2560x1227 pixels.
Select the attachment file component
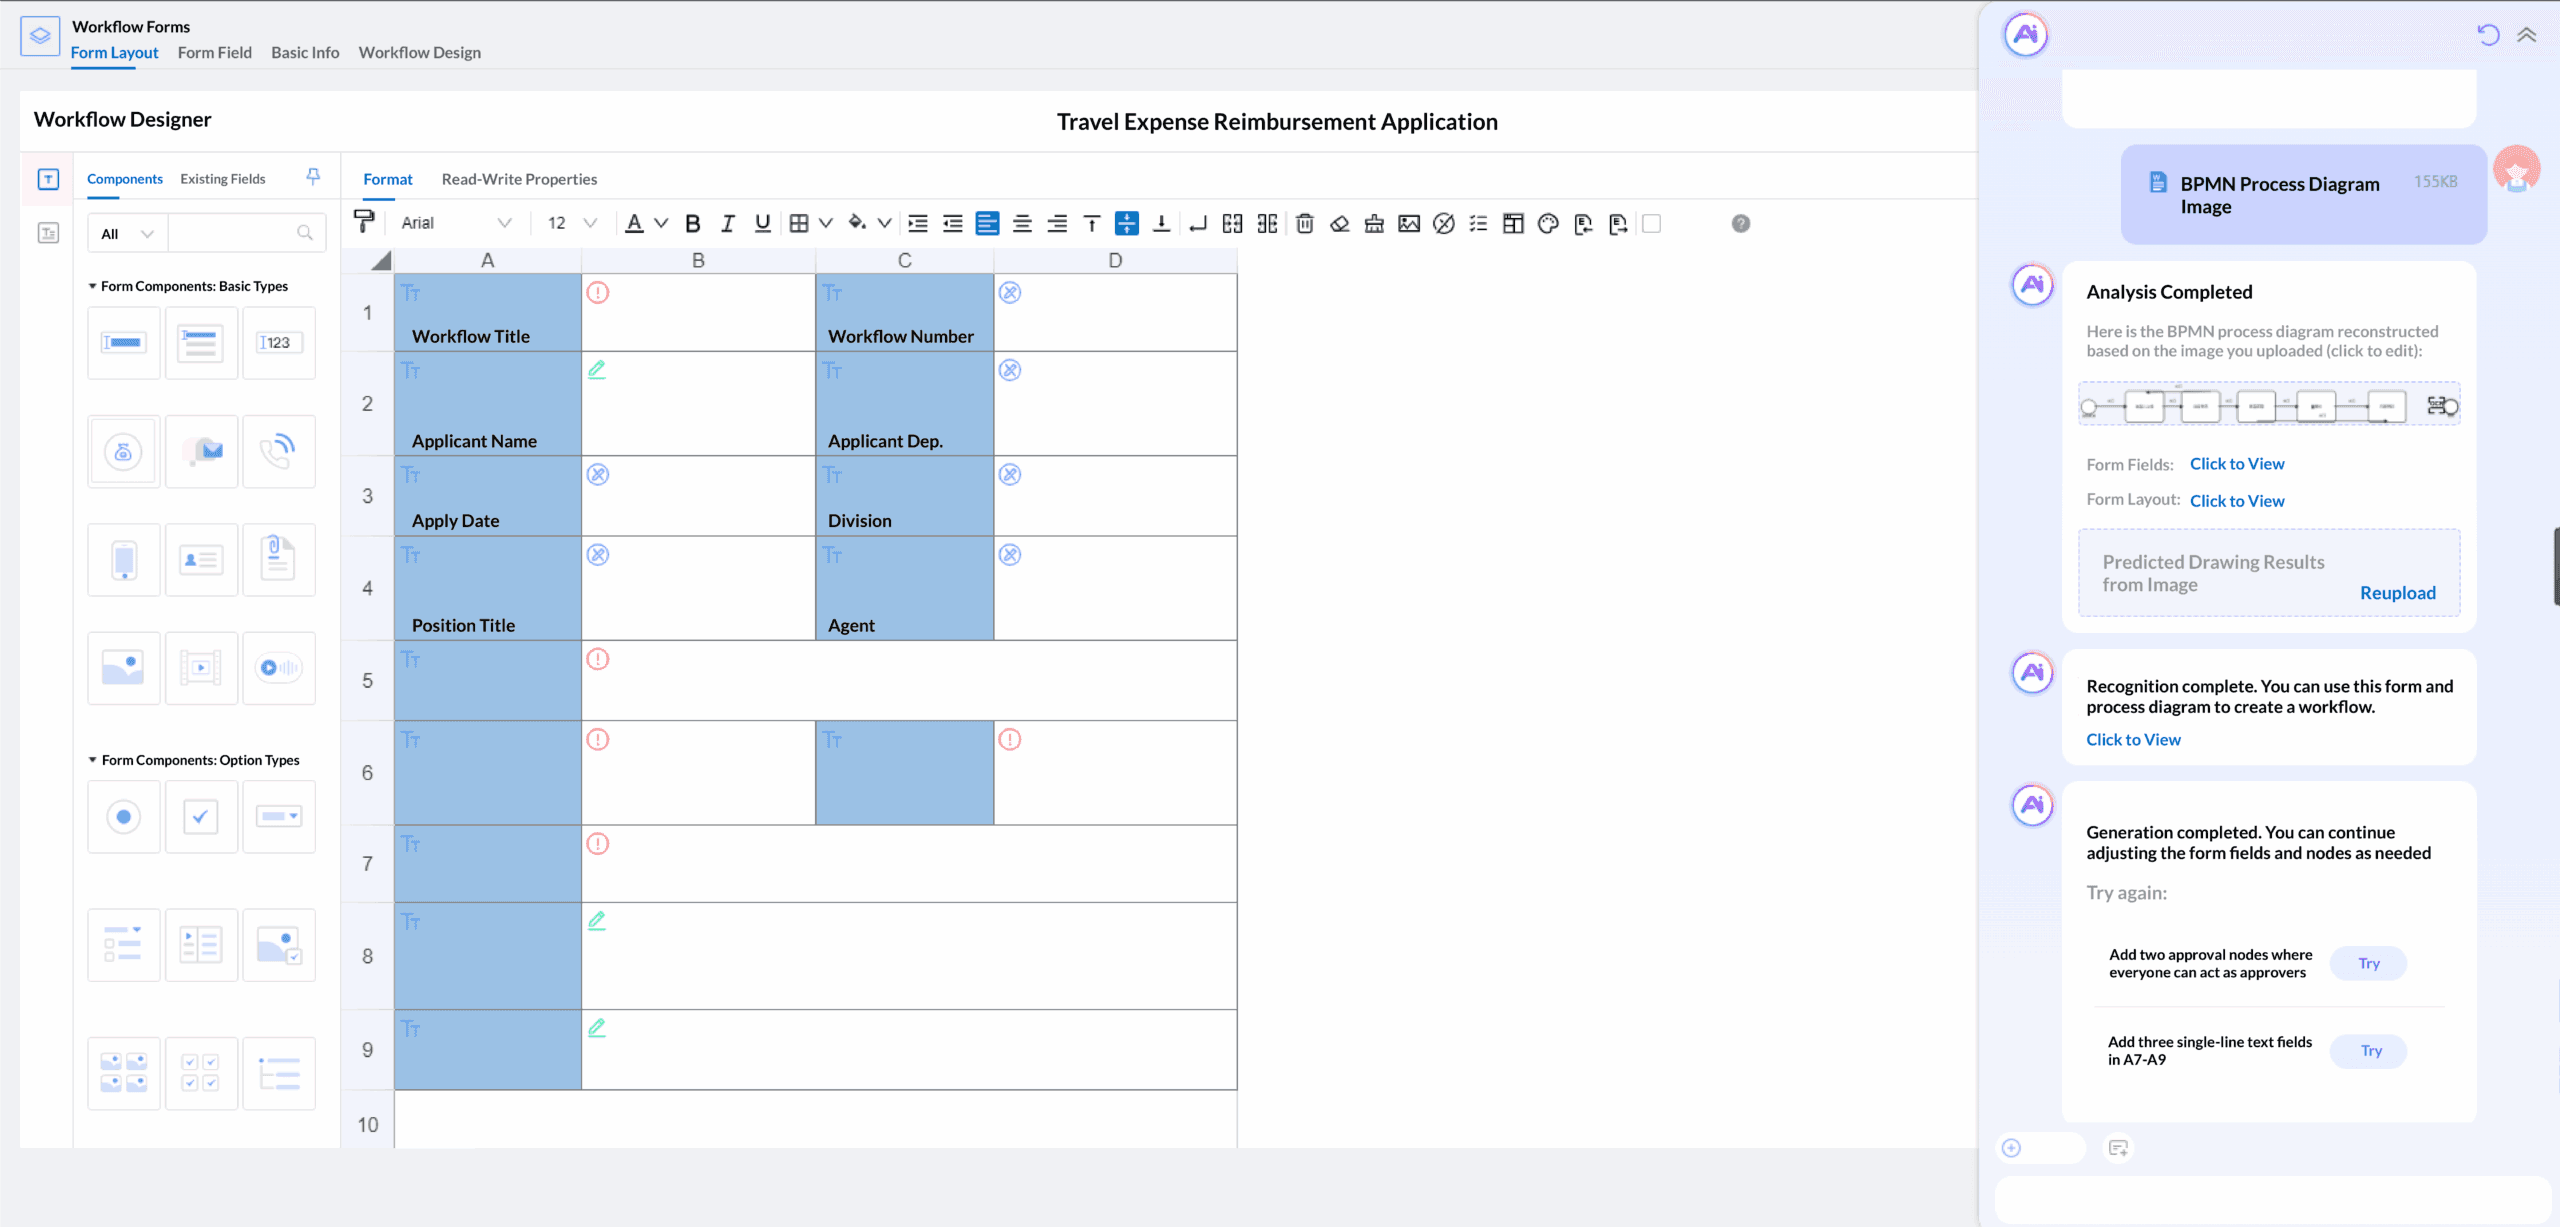279,560
